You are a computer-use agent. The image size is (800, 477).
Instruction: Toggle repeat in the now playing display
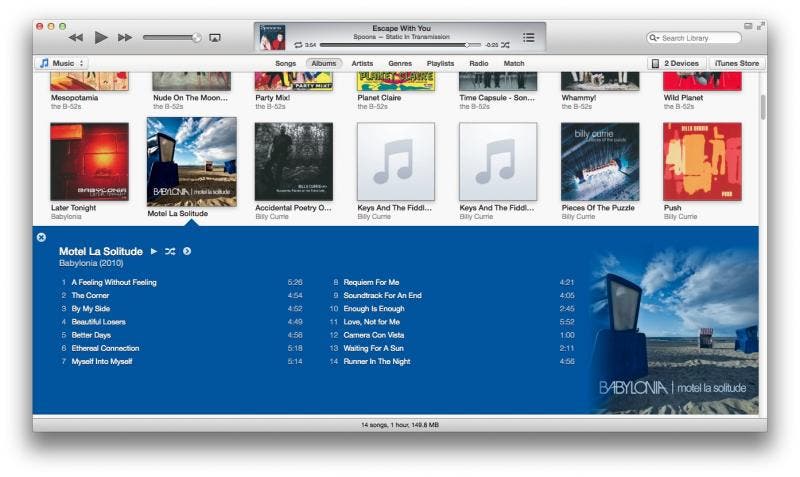point(298,45)
